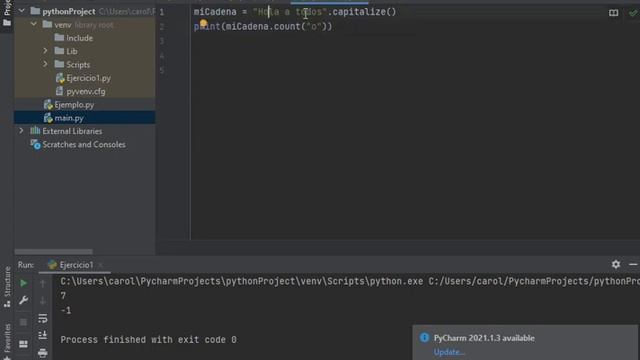Open Ejemplo.py file
This screenshot has height=360, width=640.
click(x=74, y=104)
